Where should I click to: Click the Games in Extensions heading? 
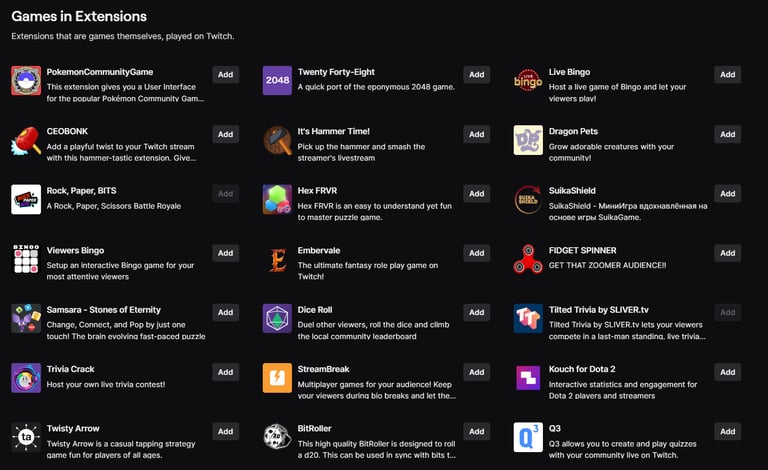(x=79, y=16)
